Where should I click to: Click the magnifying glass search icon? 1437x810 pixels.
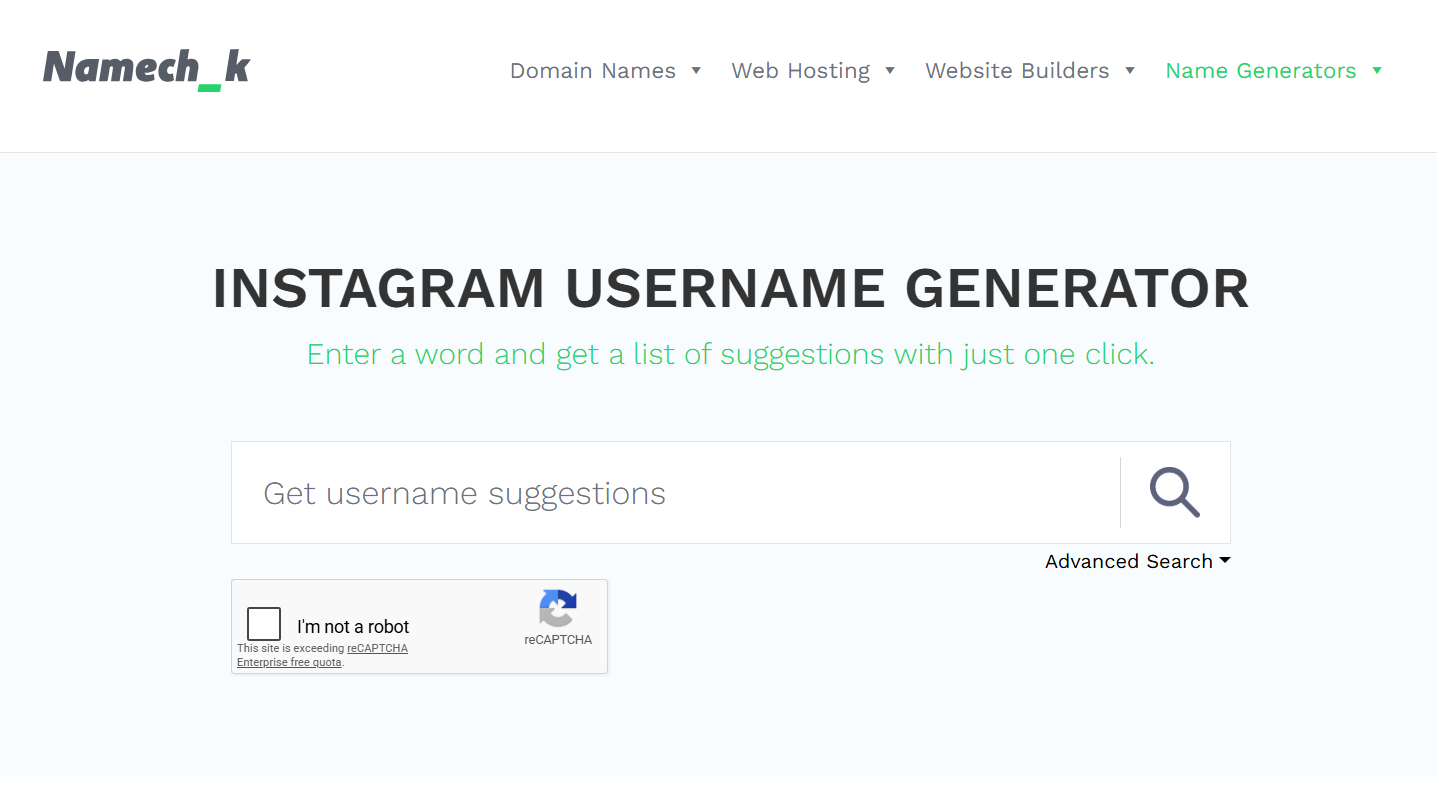[x=1174, y=492]
